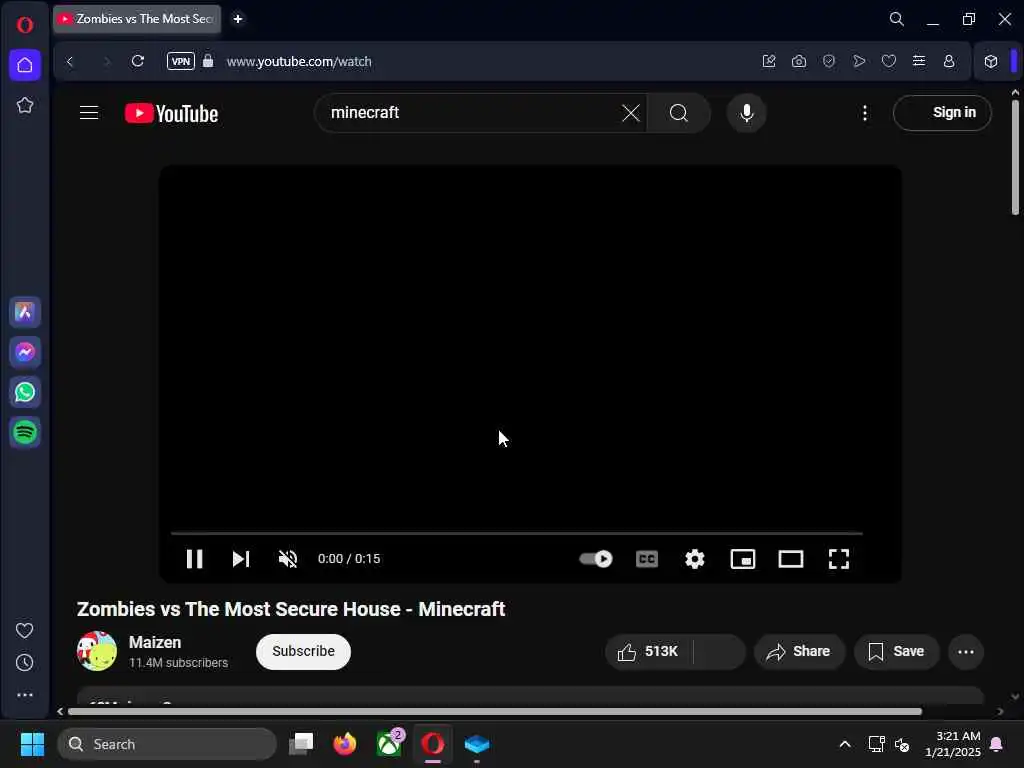Screen dimensions: 1024x768
Task: Toggle the autoplay switch
Action: coord(596,559)
